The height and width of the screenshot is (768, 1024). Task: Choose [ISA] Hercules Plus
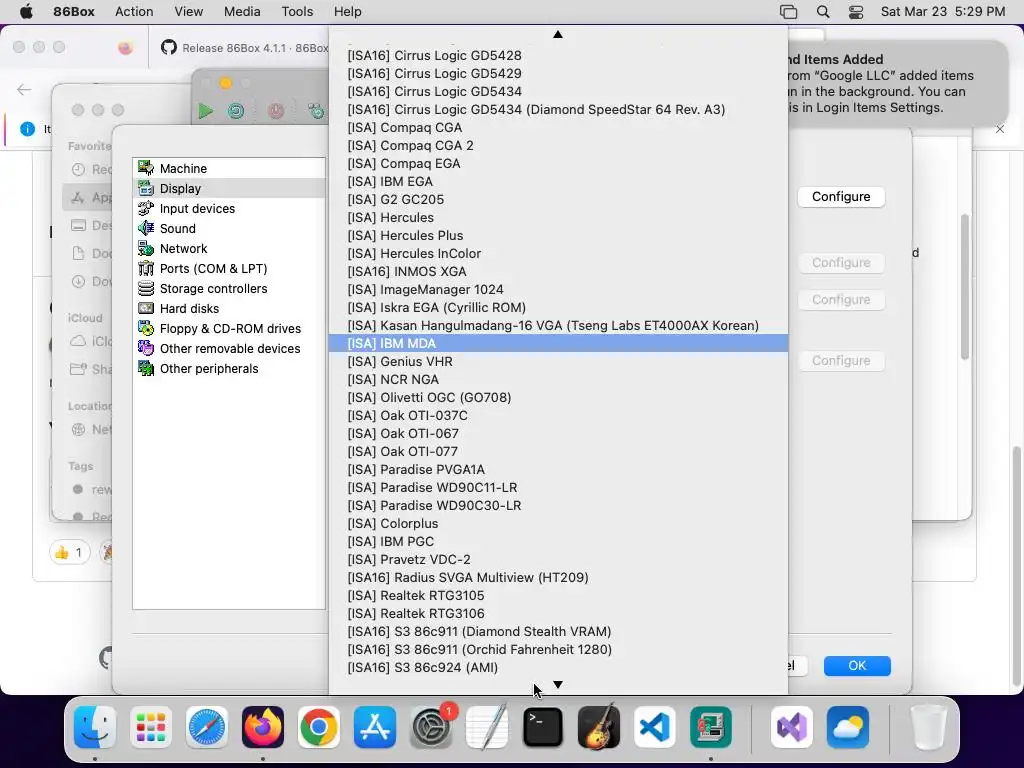558,235
